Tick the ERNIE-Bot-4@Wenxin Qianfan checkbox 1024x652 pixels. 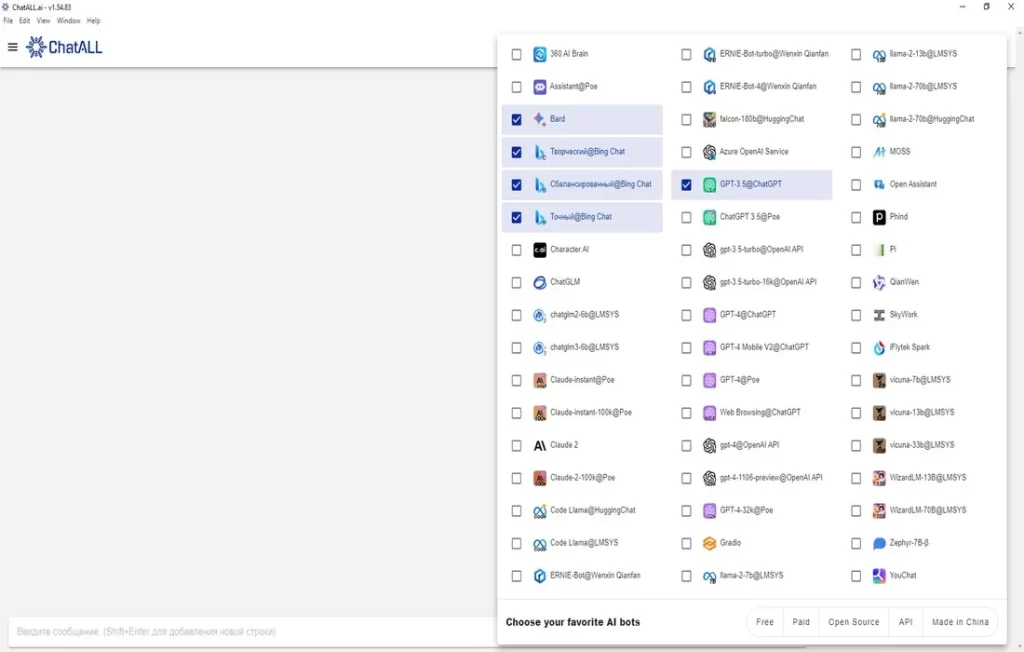click(686, 87)
